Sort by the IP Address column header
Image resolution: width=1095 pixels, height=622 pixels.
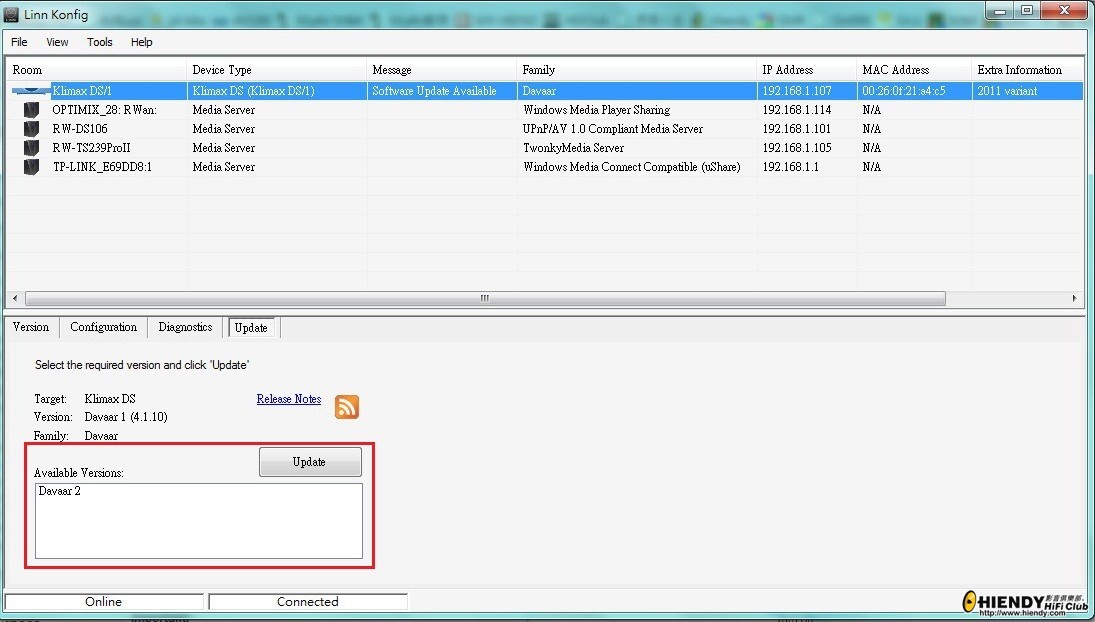(x=807, y=70)
